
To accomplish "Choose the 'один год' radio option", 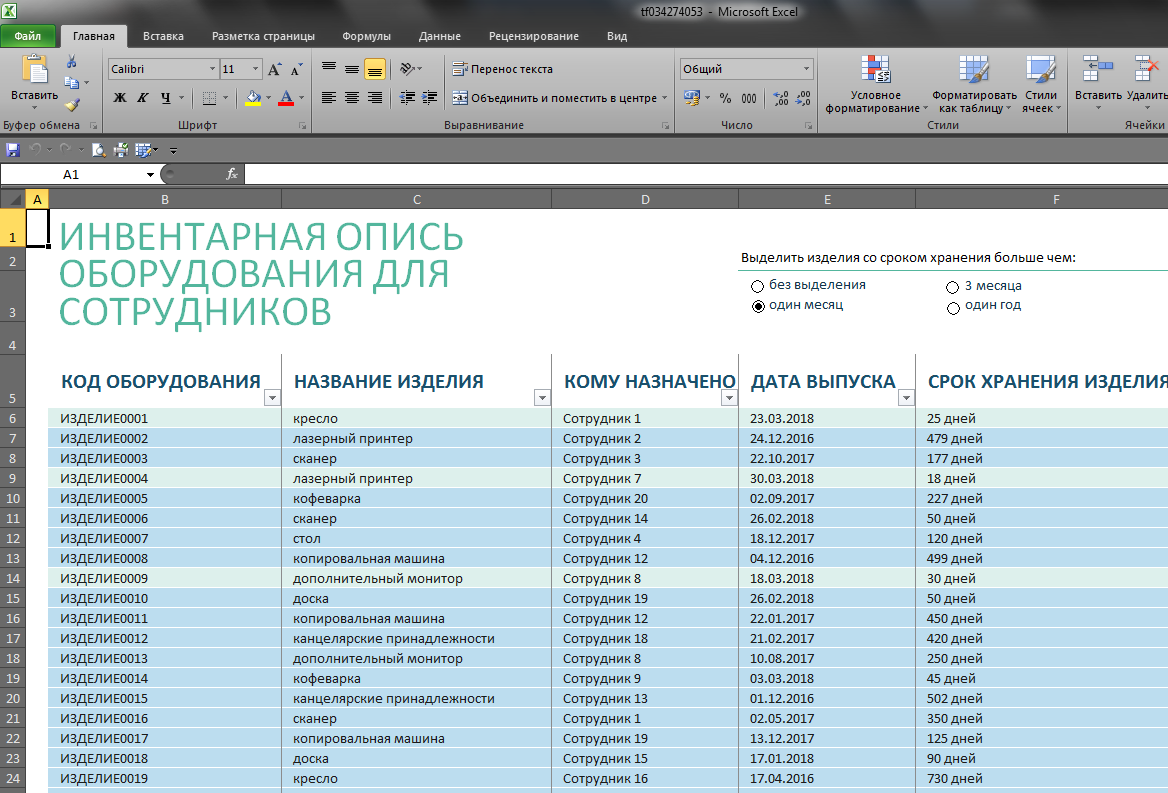I will click(x=953, y=308).
